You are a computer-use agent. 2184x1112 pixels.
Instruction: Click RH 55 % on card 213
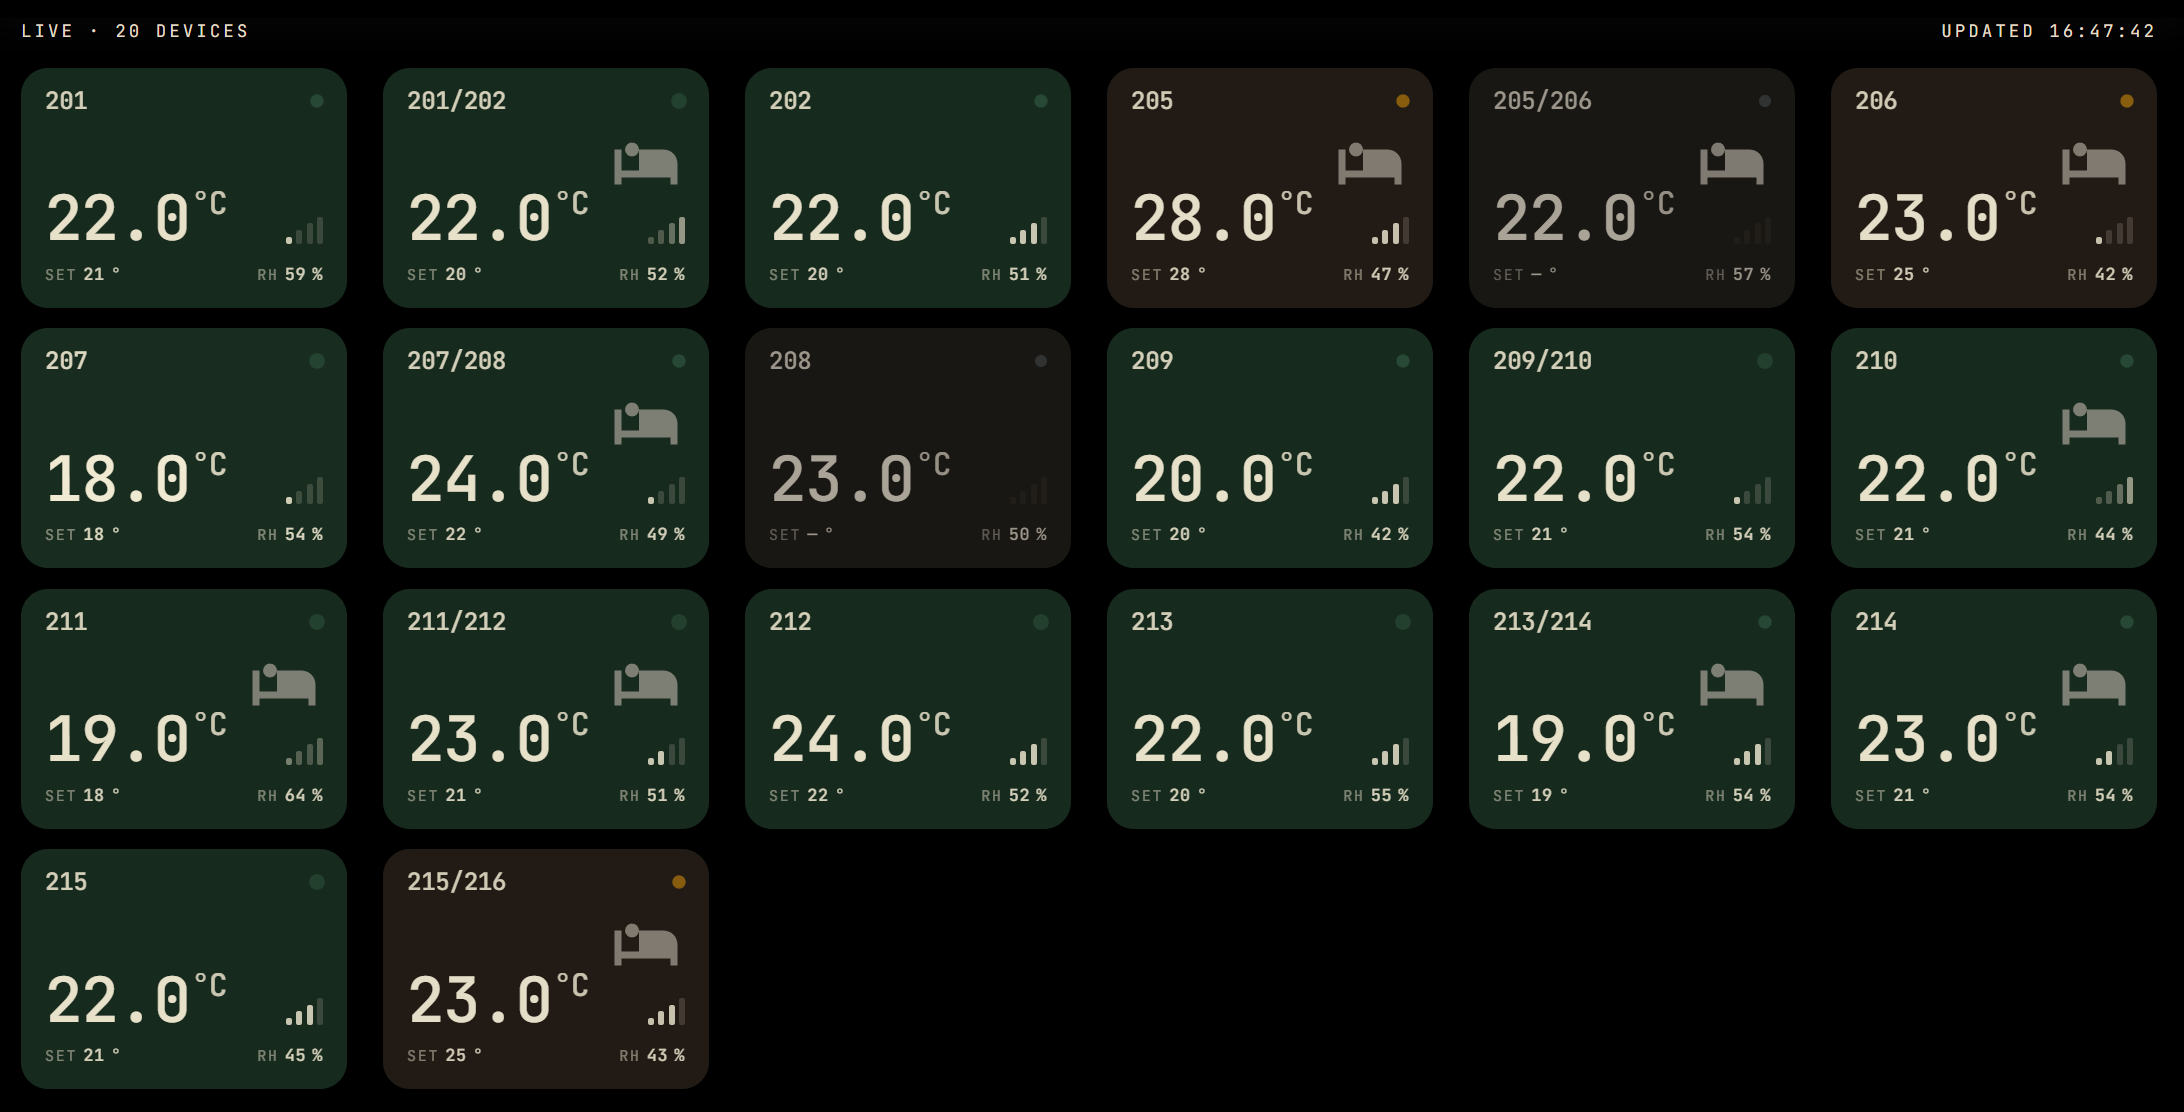pyautogui.click(x=1376, y=795)
